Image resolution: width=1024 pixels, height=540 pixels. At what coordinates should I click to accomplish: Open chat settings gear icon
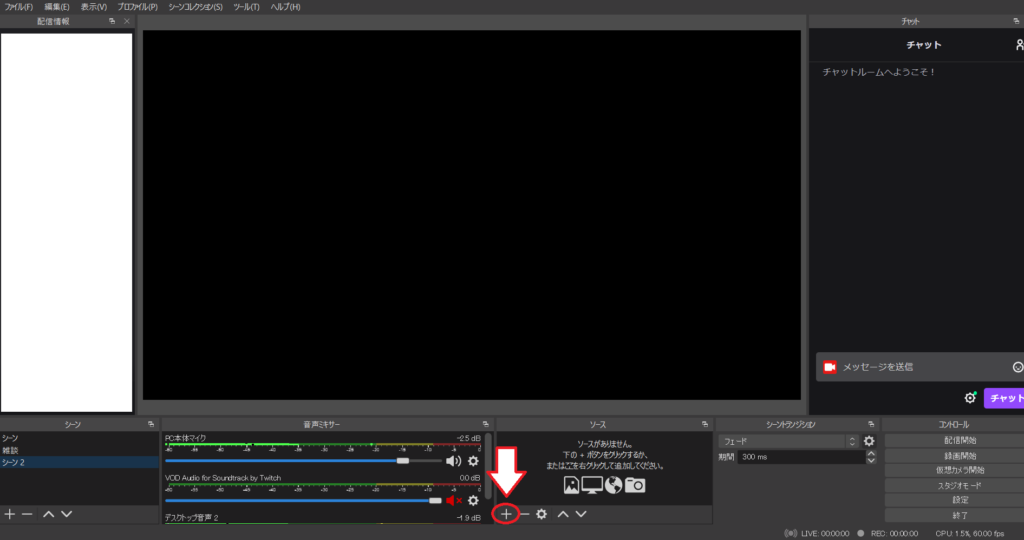[x=970, y=398]
